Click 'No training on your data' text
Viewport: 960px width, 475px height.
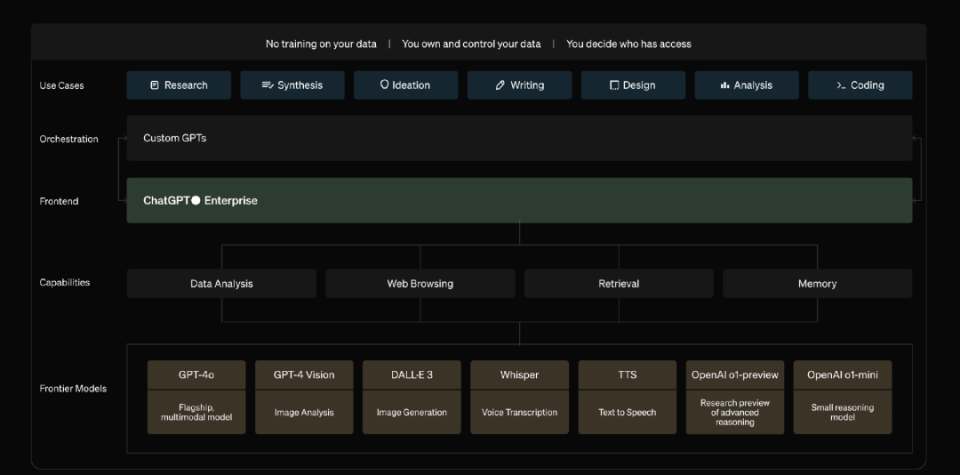point(321,44)
